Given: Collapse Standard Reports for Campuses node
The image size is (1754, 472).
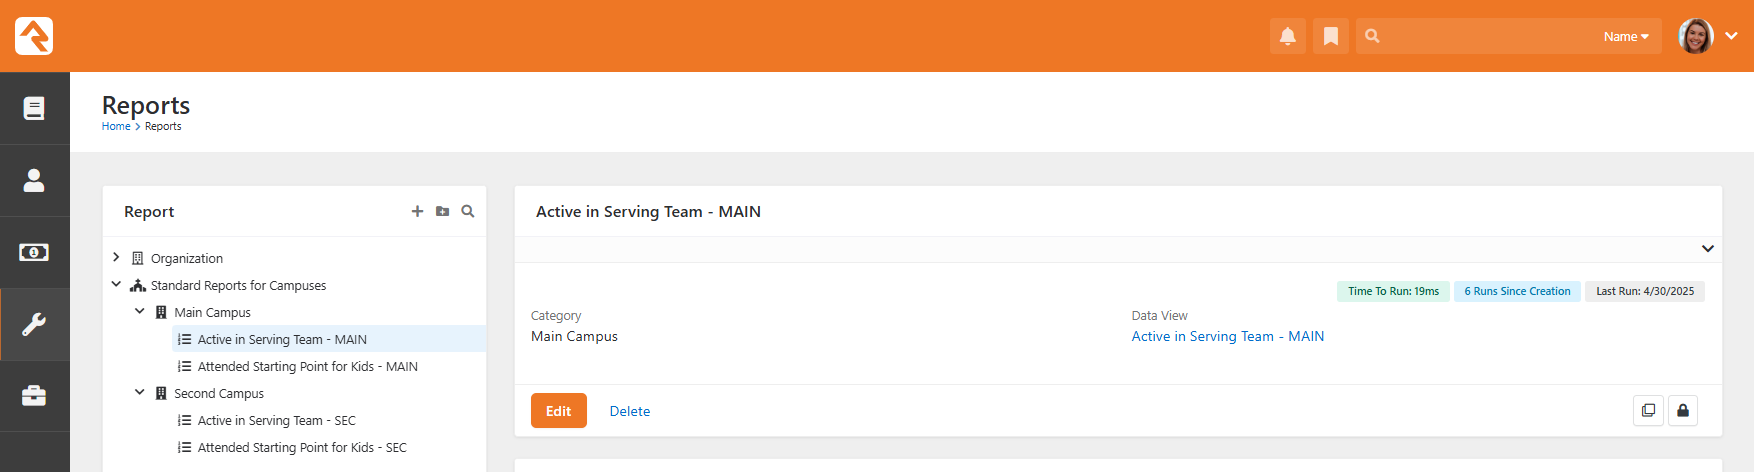Looking at the screenshot, I should [x=116, y=284].
